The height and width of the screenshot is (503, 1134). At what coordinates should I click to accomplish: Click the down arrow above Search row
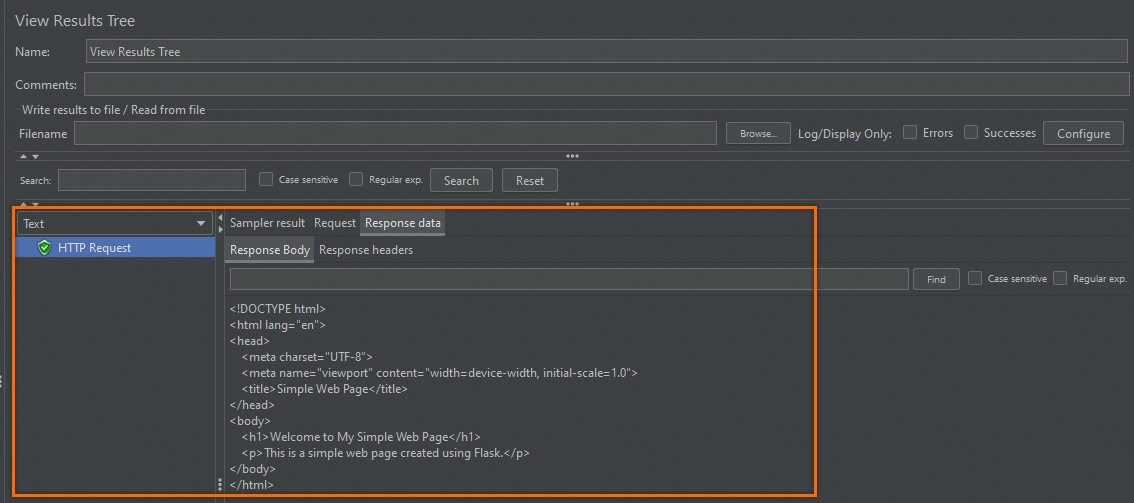point(35,156)
